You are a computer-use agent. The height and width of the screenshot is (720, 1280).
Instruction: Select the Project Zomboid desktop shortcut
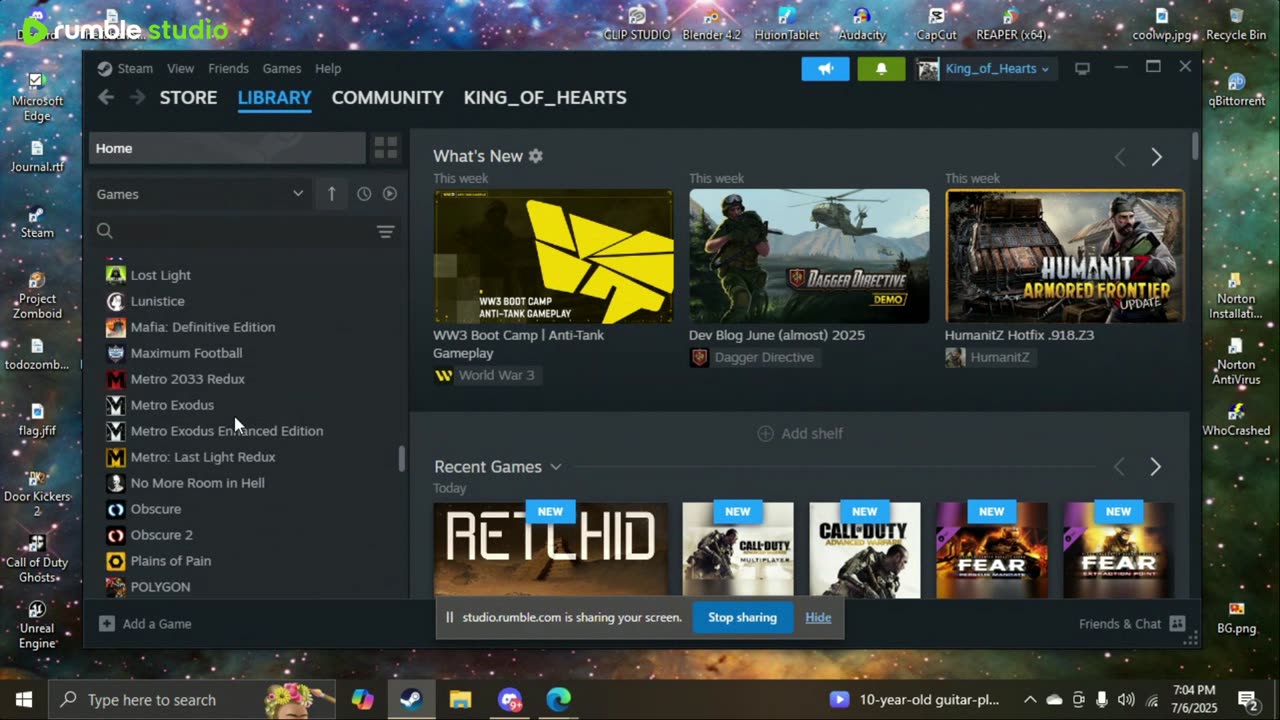pyautogui.click(x=37, y=295)
